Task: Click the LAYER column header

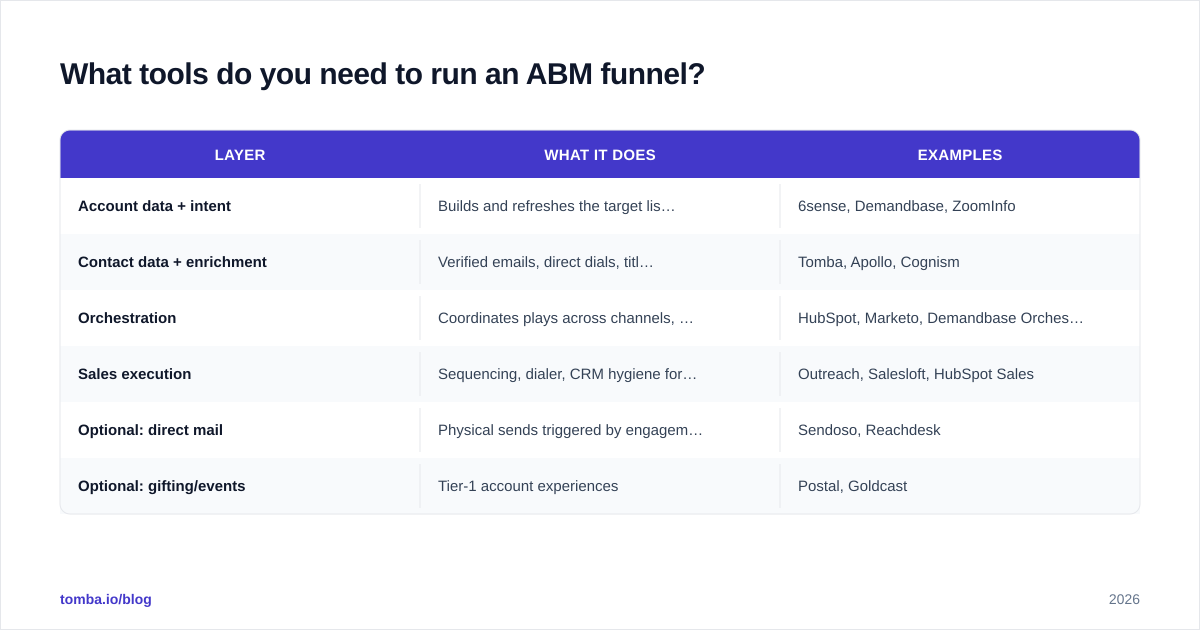Action: [240, 155]
